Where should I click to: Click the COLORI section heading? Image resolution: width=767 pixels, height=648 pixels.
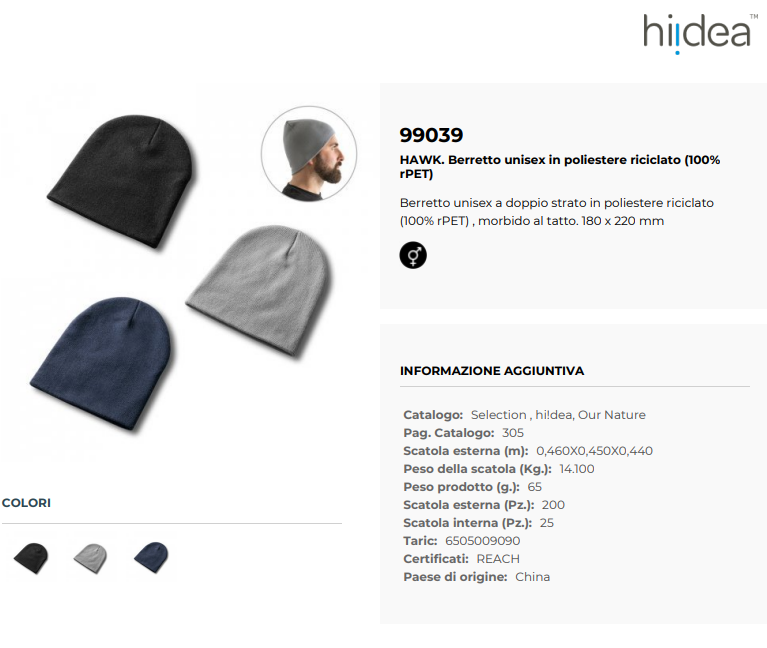pyautogui.click(x=26, y=503)
